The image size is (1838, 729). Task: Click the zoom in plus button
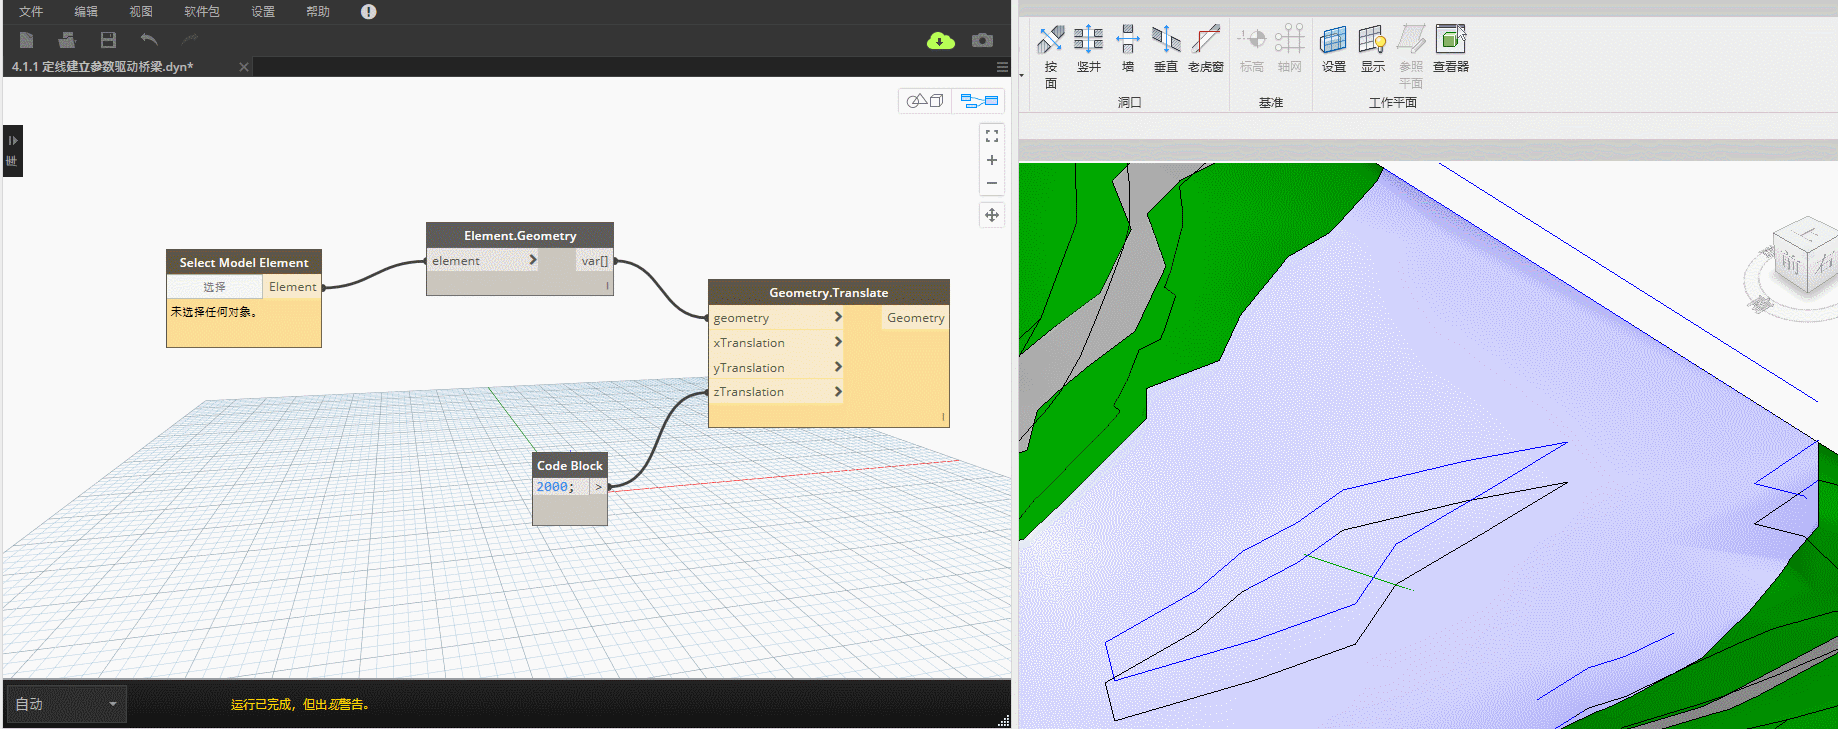(992, 160)
